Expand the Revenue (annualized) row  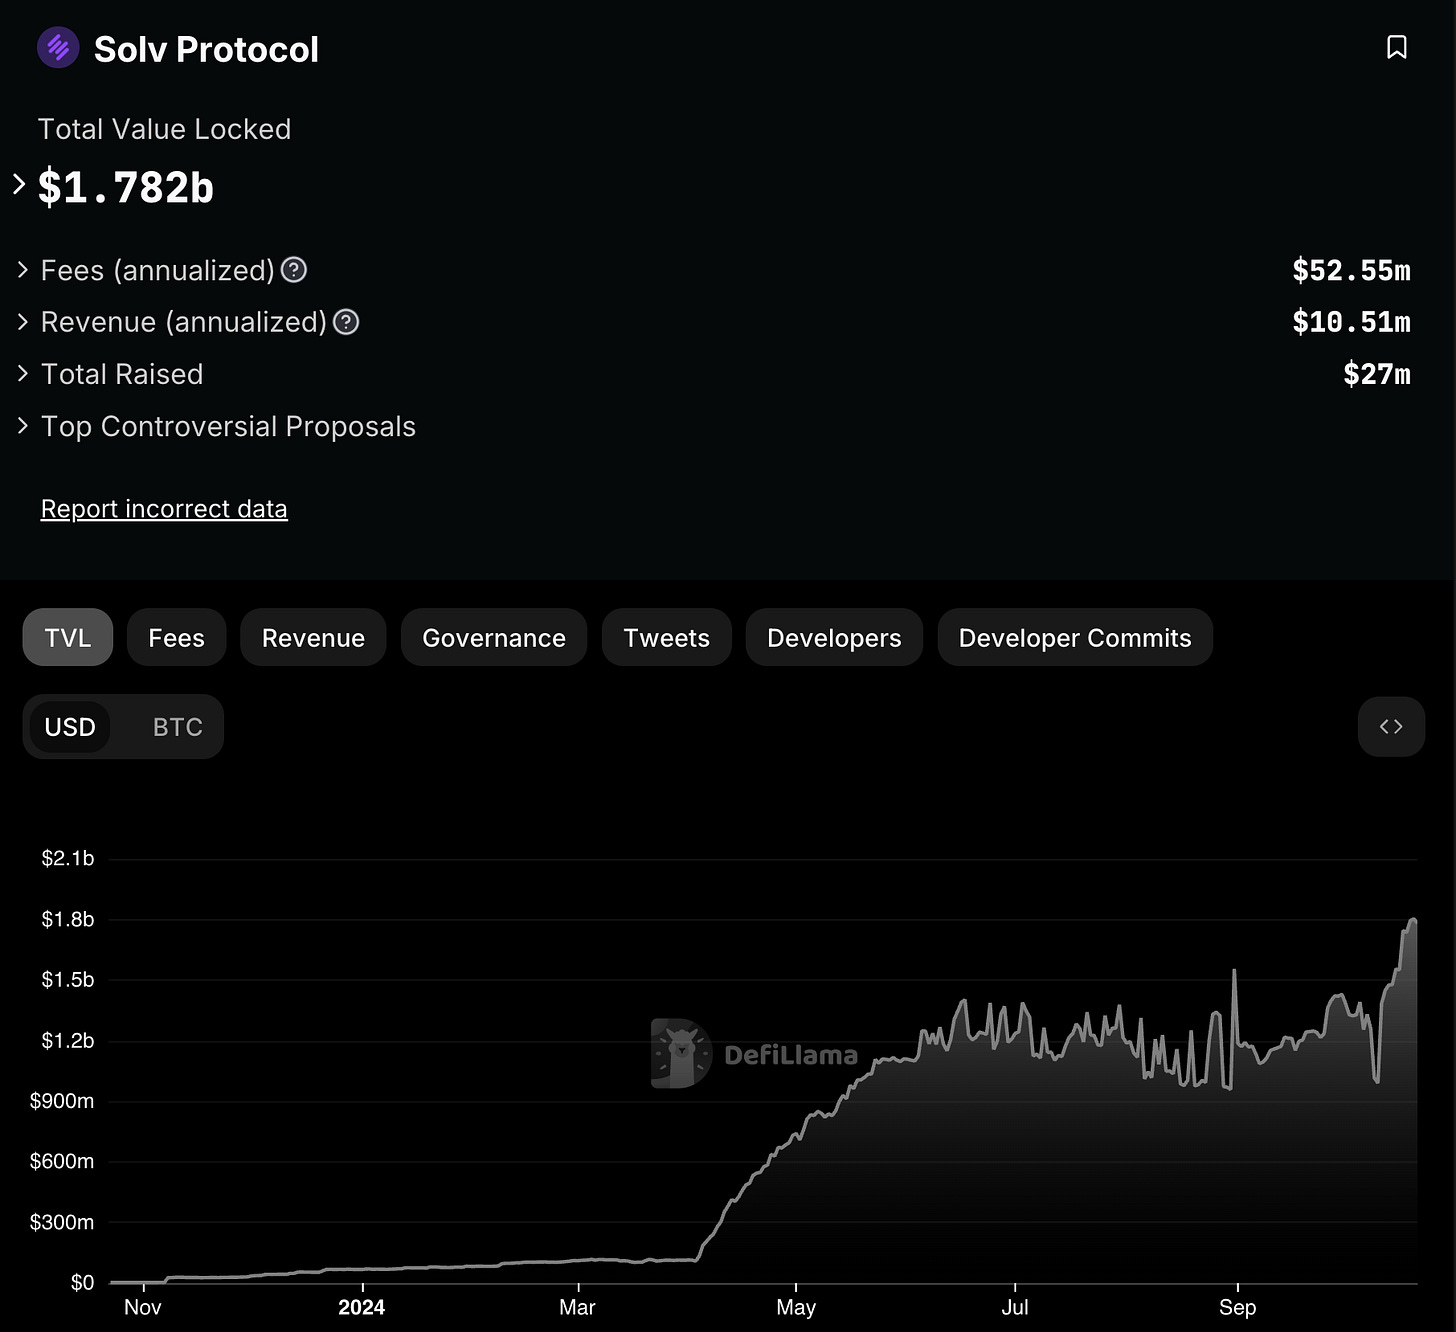(23, 322)
